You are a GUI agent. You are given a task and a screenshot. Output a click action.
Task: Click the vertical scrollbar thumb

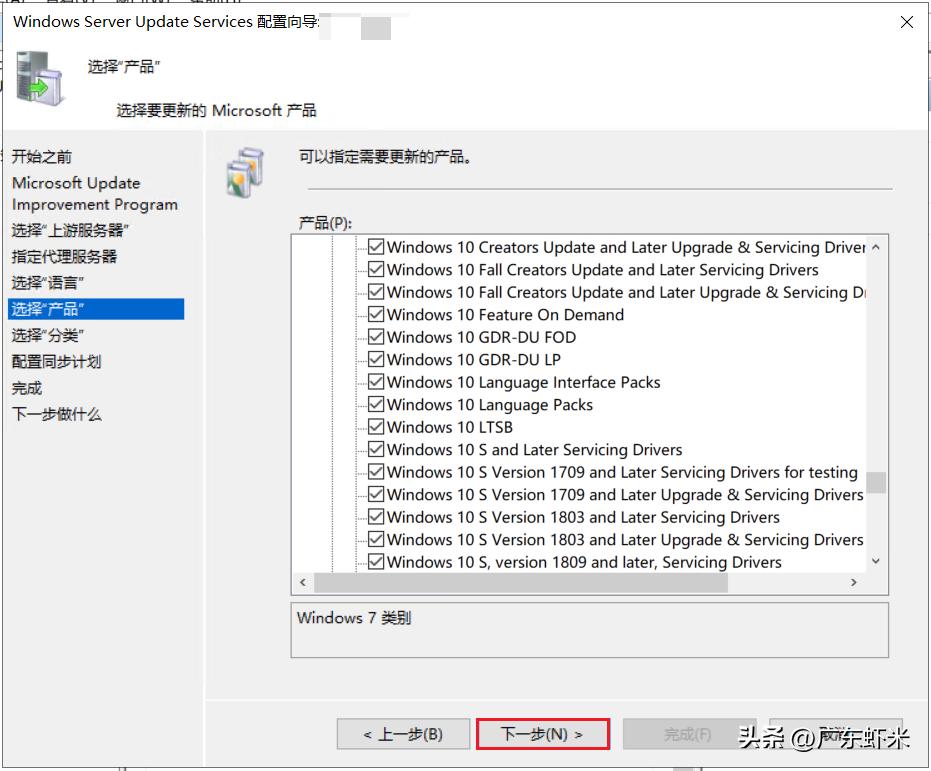pyautogui.click(x=876, y=483)
